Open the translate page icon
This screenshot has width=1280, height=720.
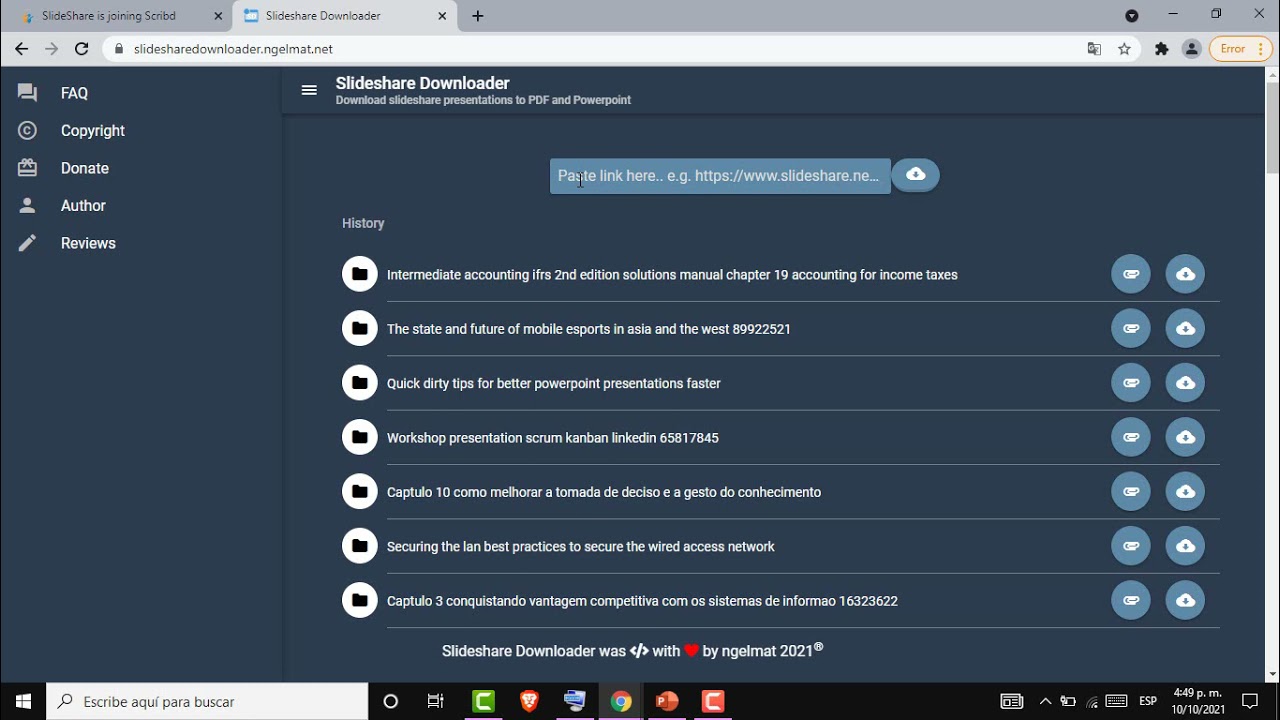1094,49
